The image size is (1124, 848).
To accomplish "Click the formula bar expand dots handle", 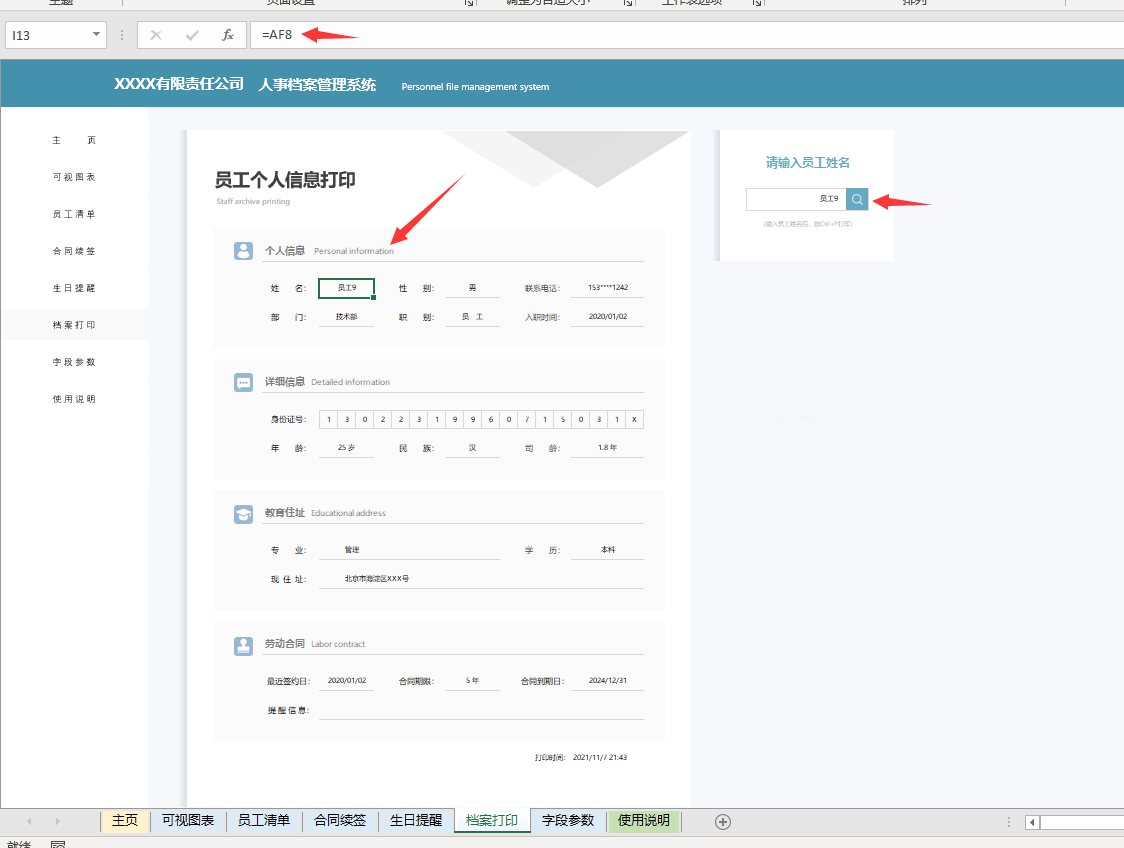I will [x=122, y=35].
